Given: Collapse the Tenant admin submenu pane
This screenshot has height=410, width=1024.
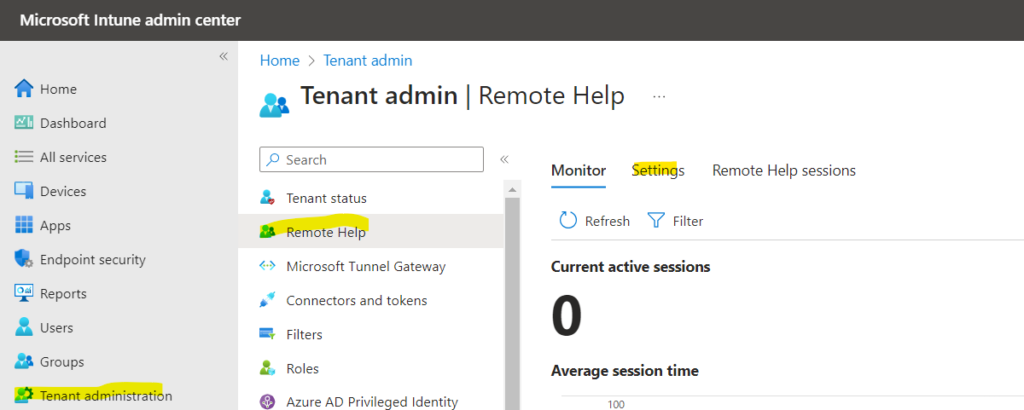Looking at the screenshot, I should (x=504, y=159).
